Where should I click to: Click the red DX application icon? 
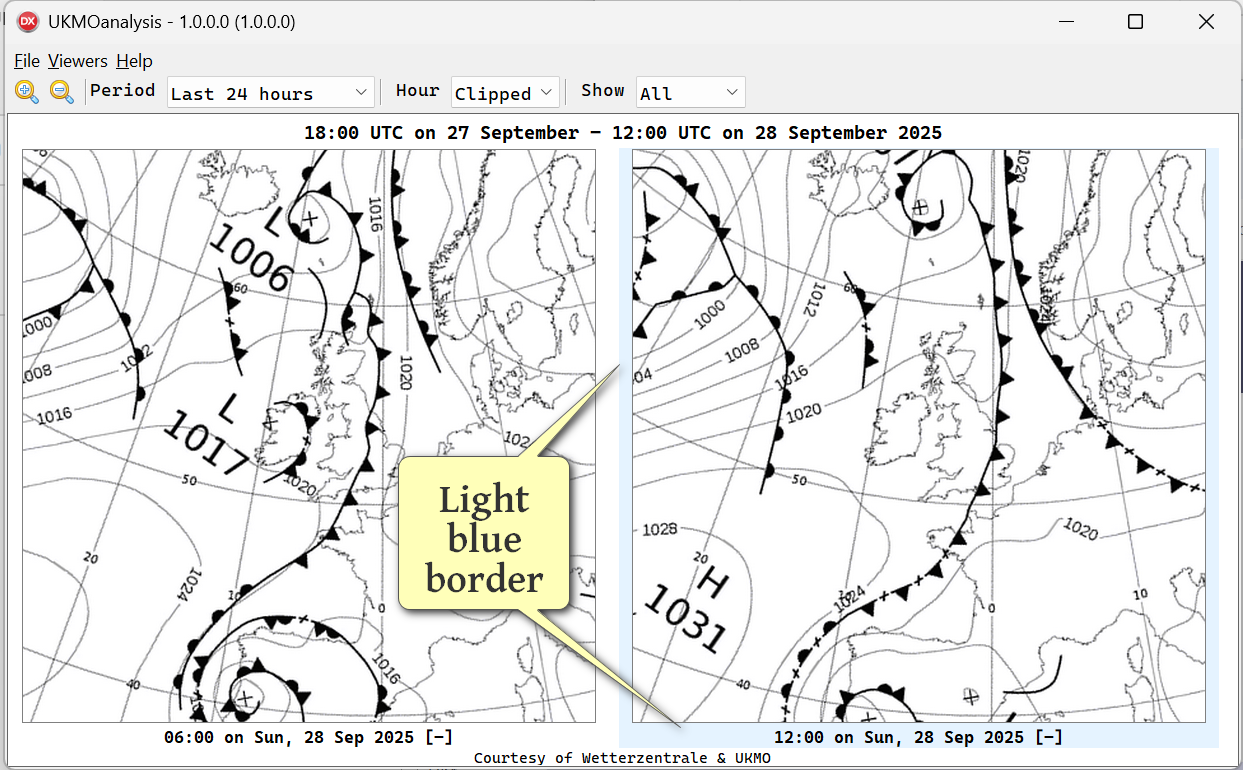(x=28, y=21)
